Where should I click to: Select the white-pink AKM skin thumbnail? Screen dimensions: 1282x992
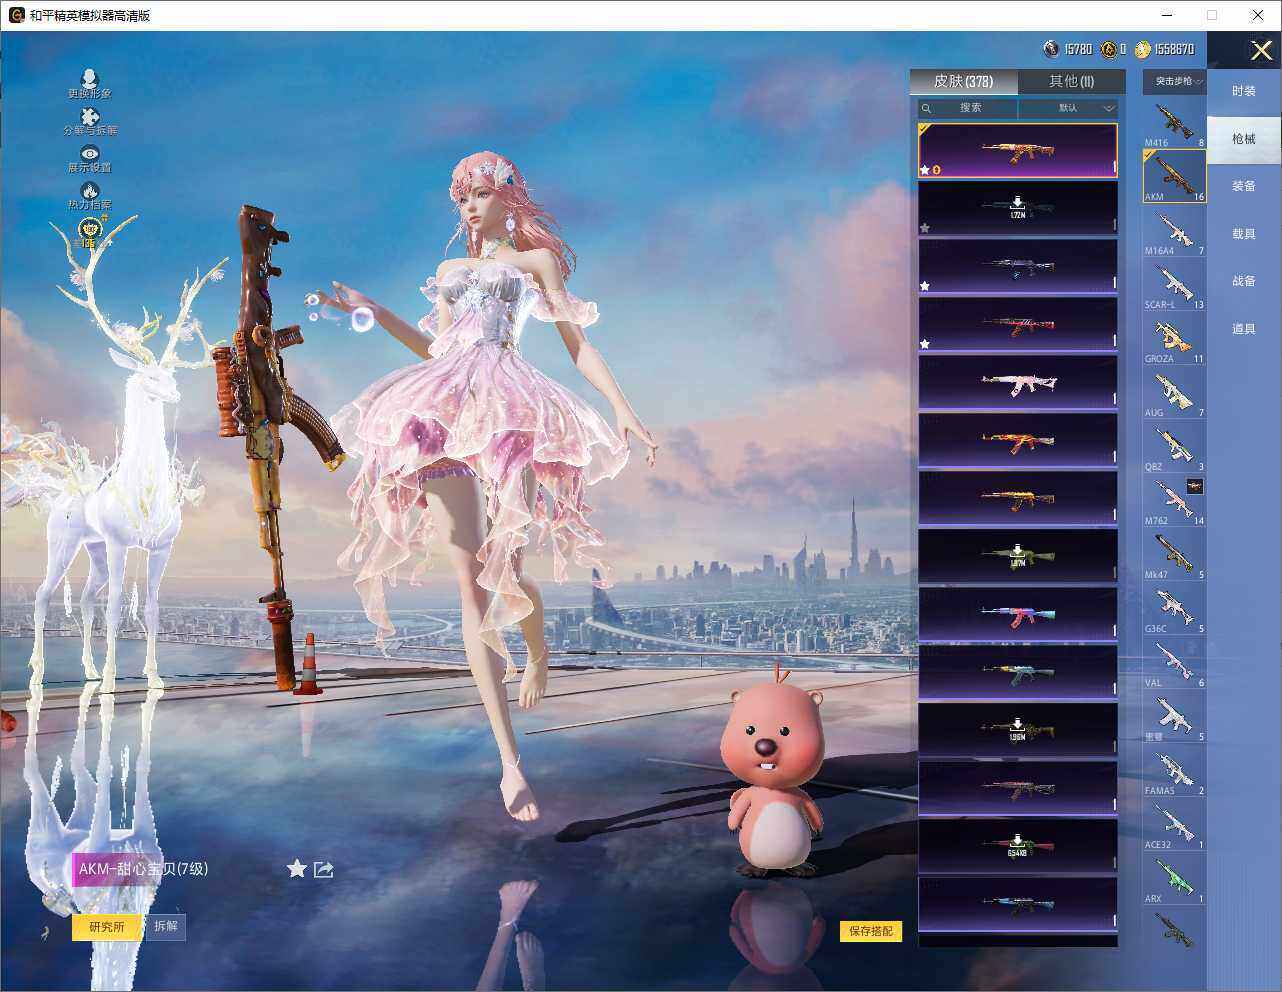(x=1018, y=382)
